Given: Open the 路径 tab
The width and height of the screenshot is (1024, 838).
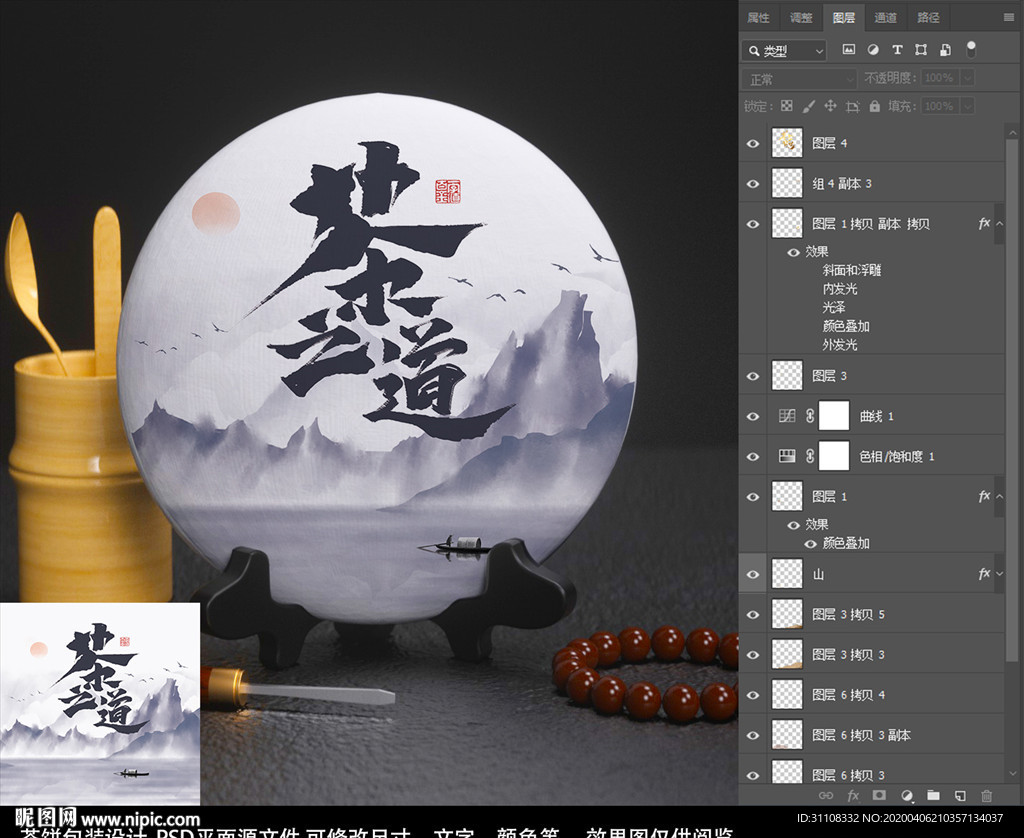Looking at the screenshot, I should tap(928, 18).
